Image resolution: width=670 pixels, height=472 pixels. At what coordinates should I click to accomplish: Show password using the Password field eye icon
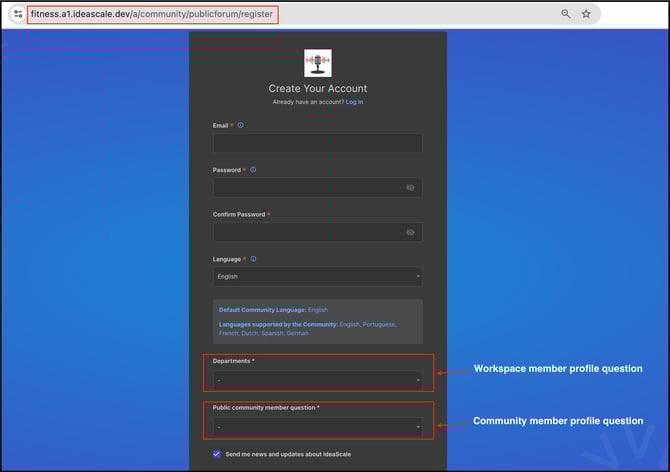point(410,188)
